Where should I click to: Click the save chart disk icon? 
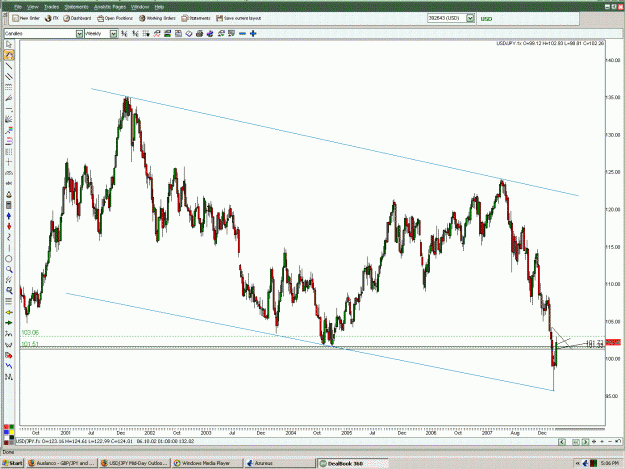pyautogui.click(x=178, y=34)
